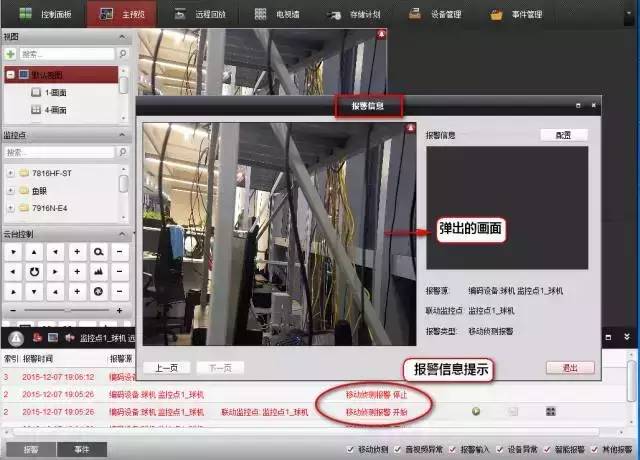This screenshot has width=640, height=460.
Task: Toggle the 其他报警 checkbox
Action: click(x=595, y=449)
